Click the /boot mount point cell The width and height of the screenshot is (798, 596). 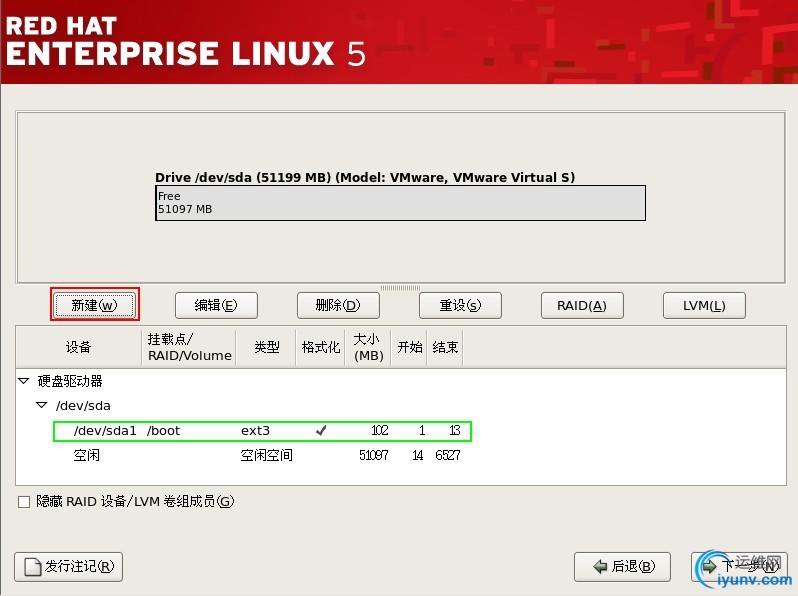pyautogui.click(x=163, y=431)
